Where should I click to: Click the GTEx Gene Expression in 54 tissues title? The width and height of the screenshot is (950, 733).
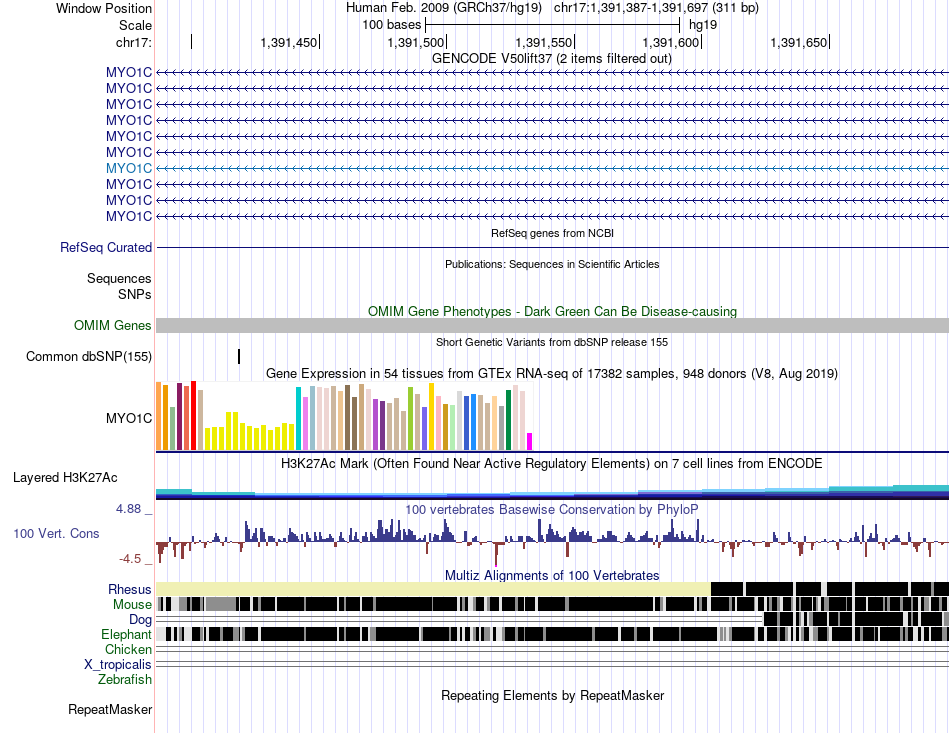point(552,374)
